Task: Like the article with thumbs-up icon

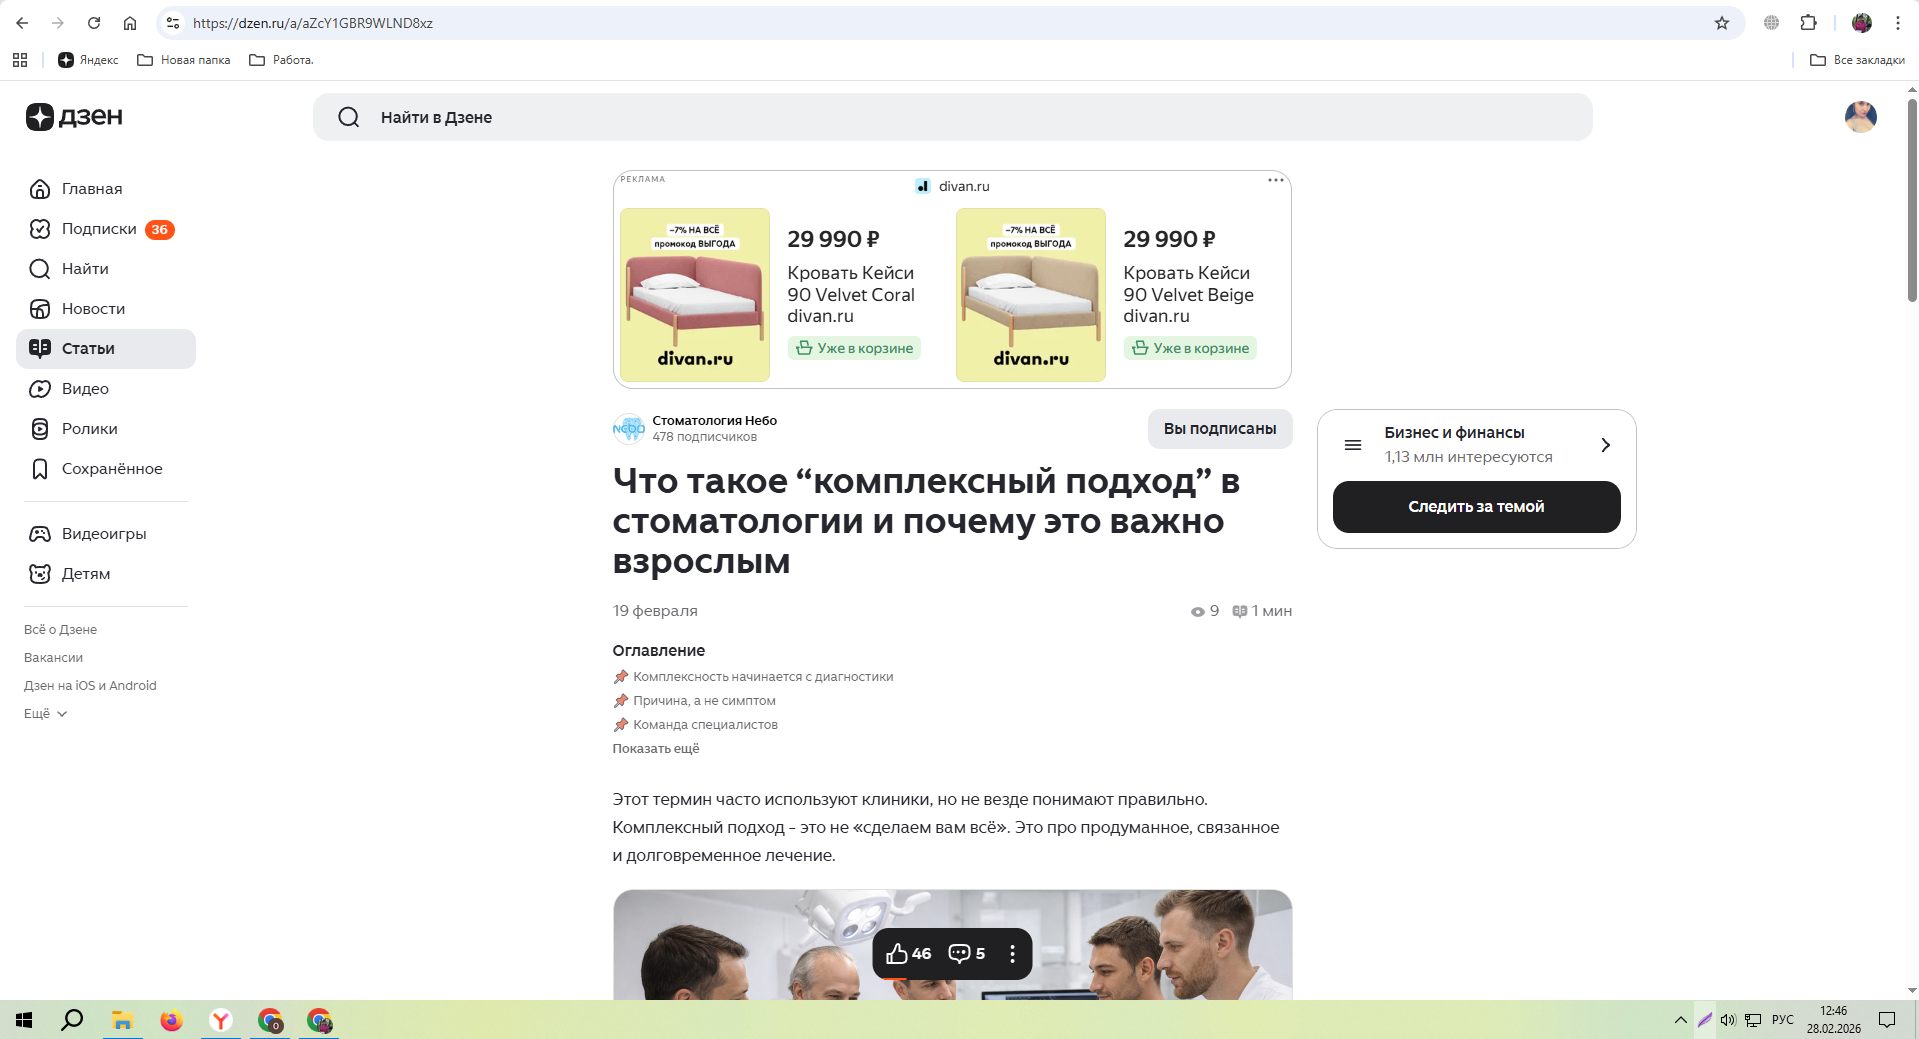Action: (x=908, y=954)
